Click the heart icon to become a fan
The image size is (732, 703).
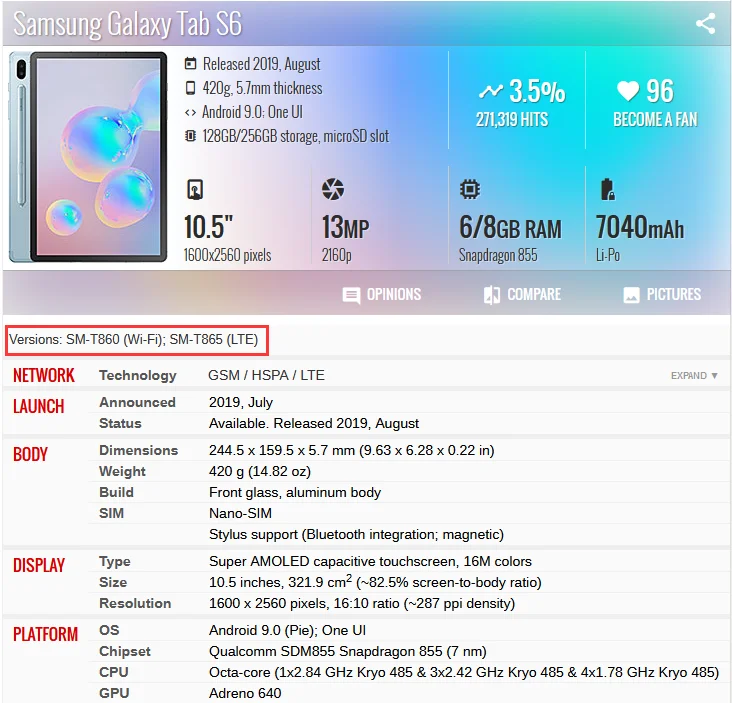[x=627, y=91]
